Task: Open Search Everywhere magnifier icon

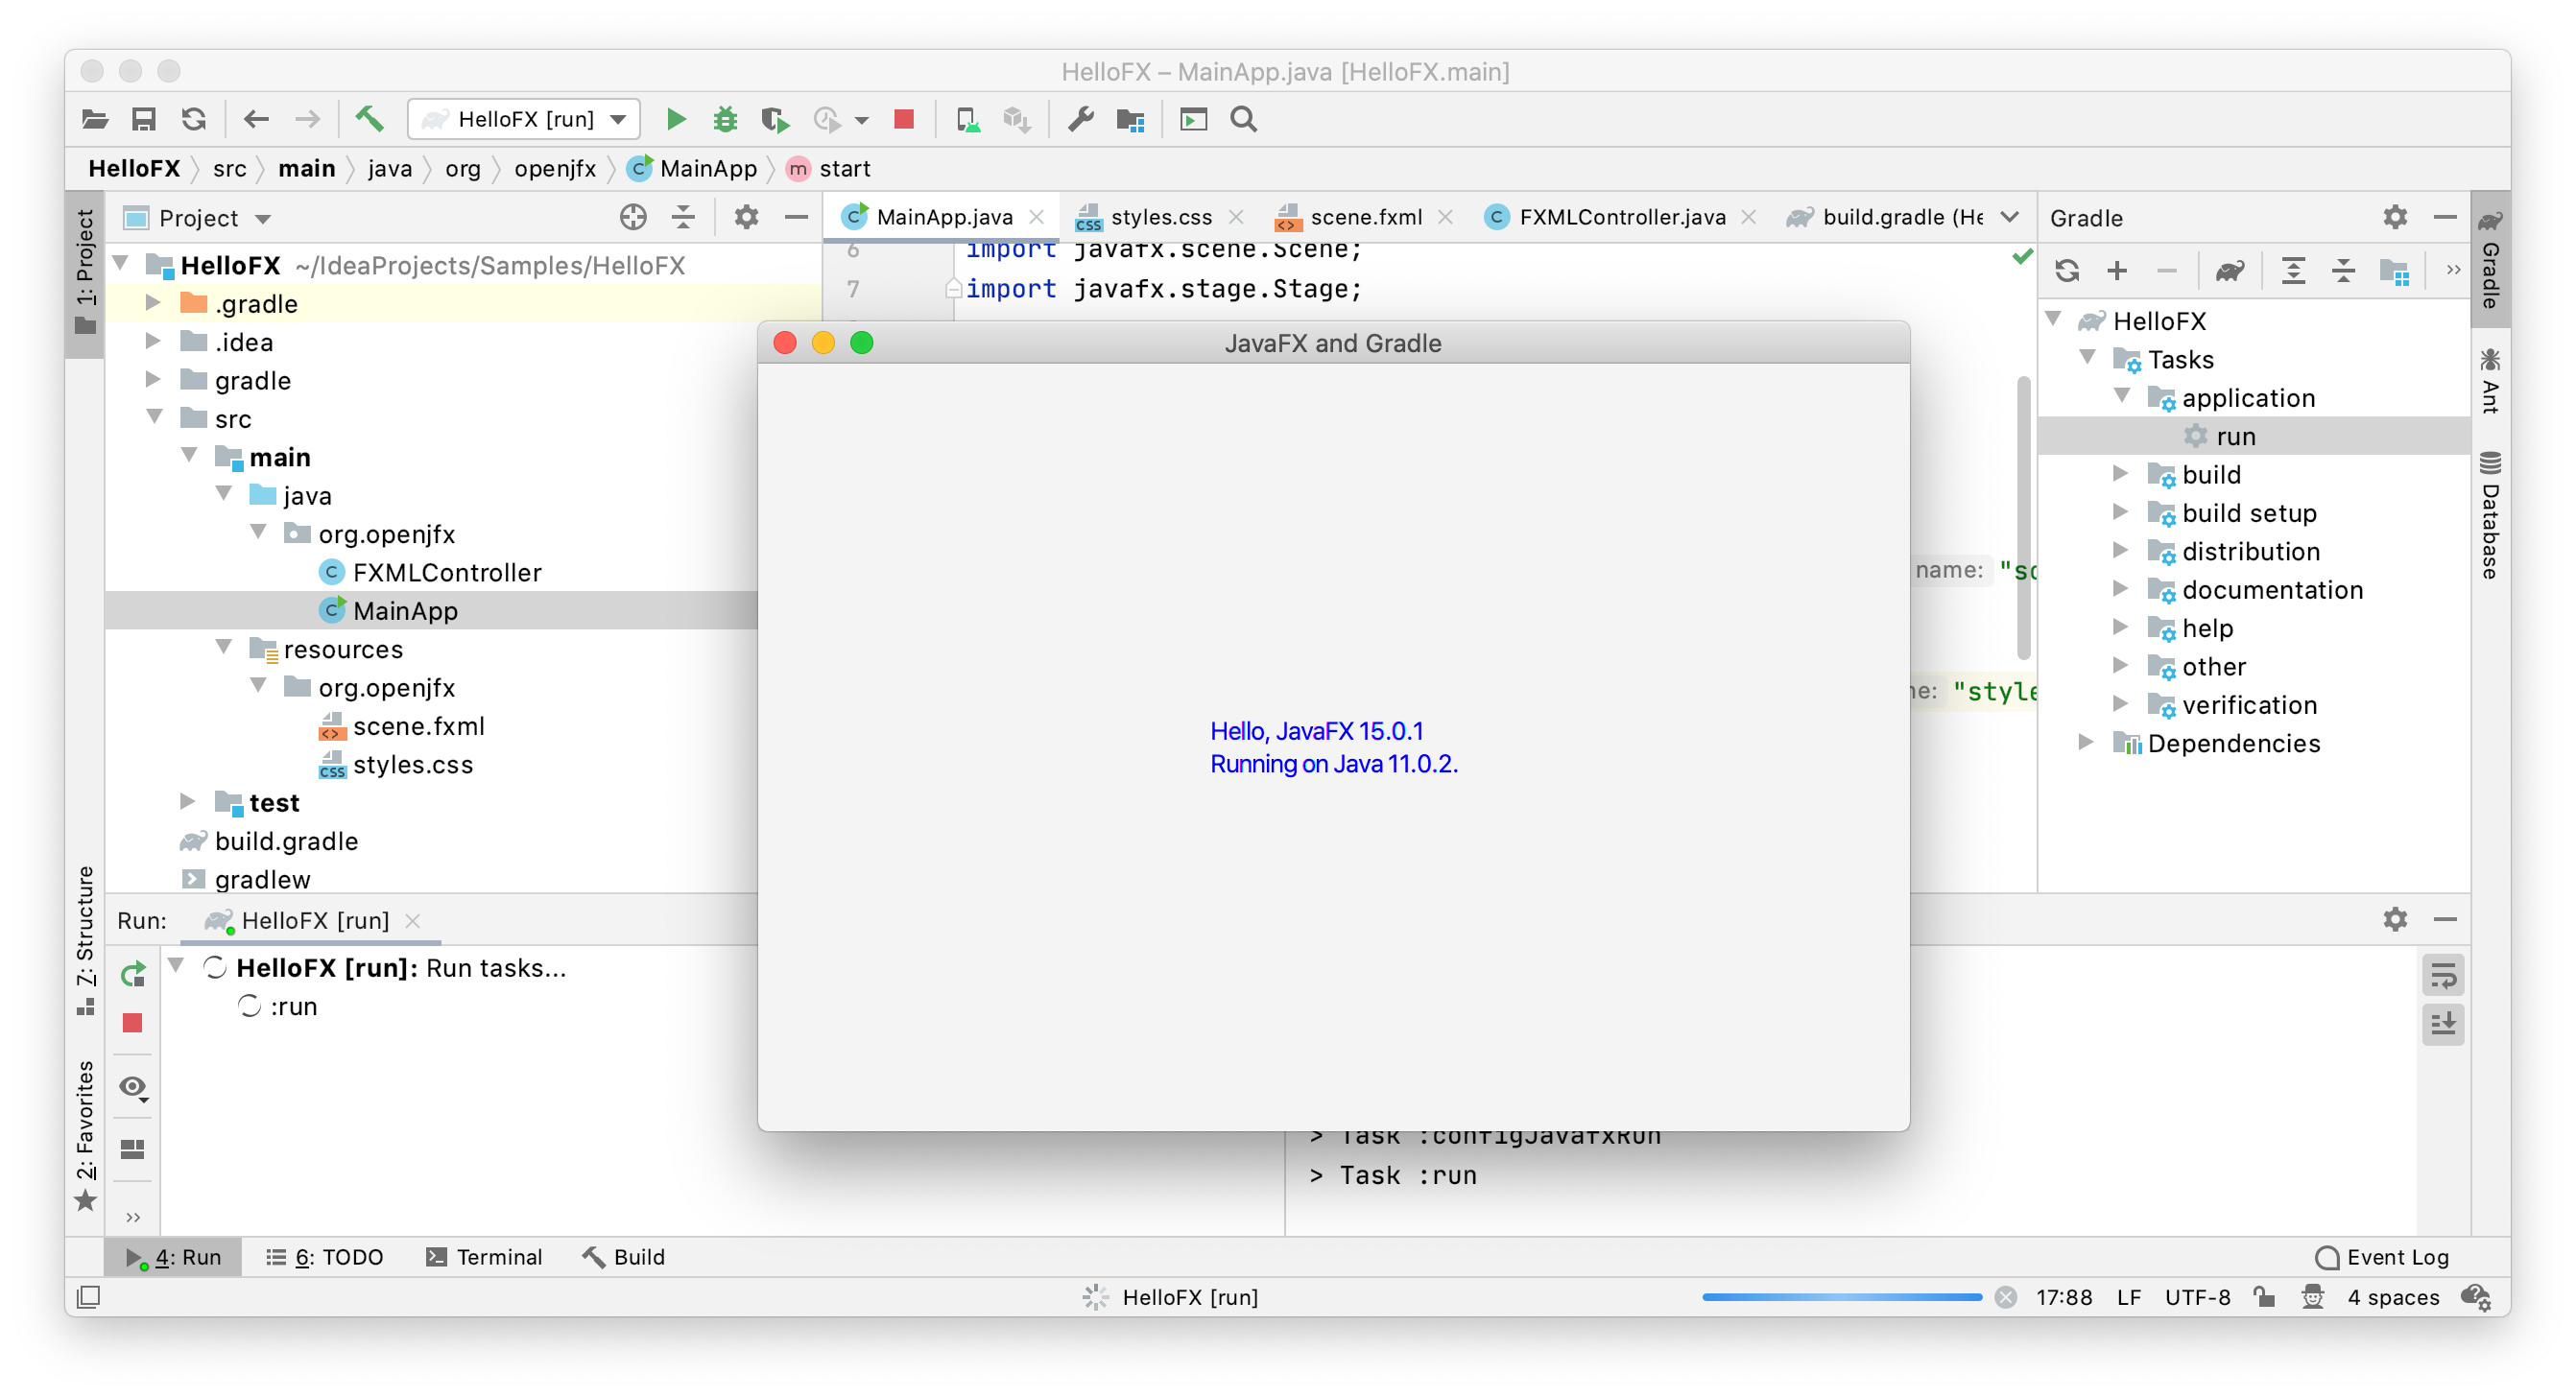Action: point(1243,120)
